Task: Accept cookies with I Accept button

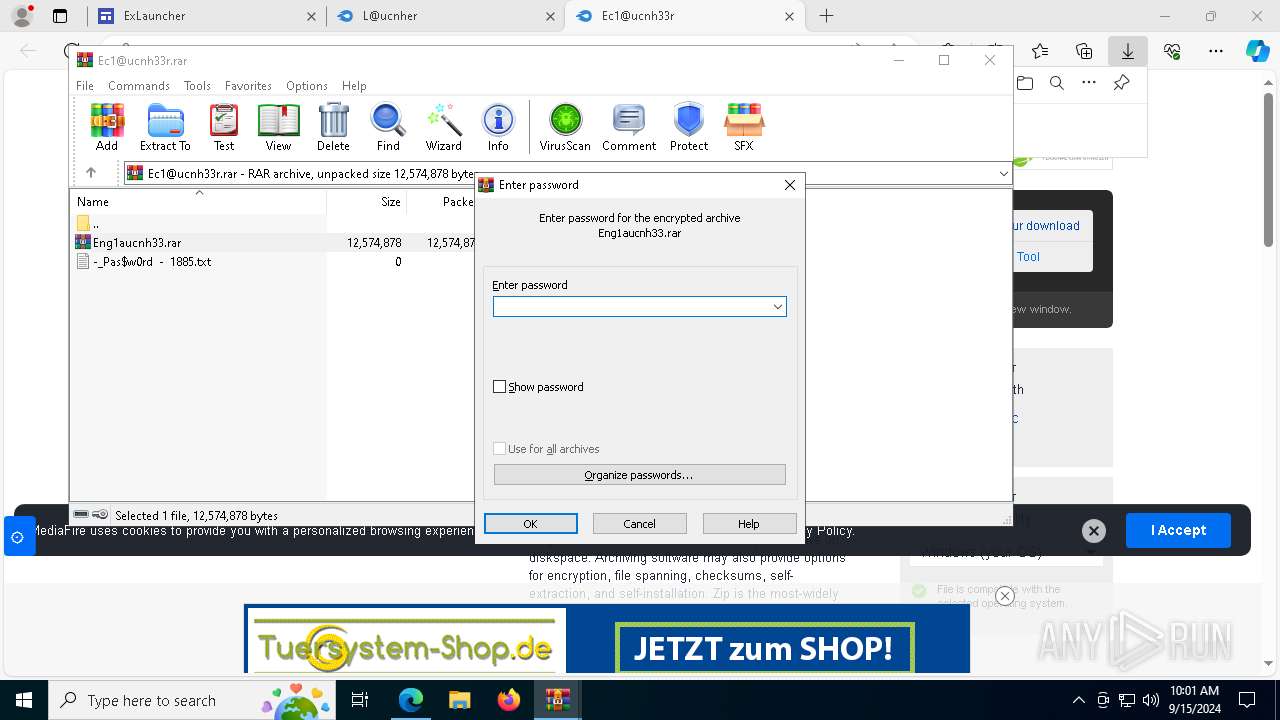Action: (x=1178, y=530)
